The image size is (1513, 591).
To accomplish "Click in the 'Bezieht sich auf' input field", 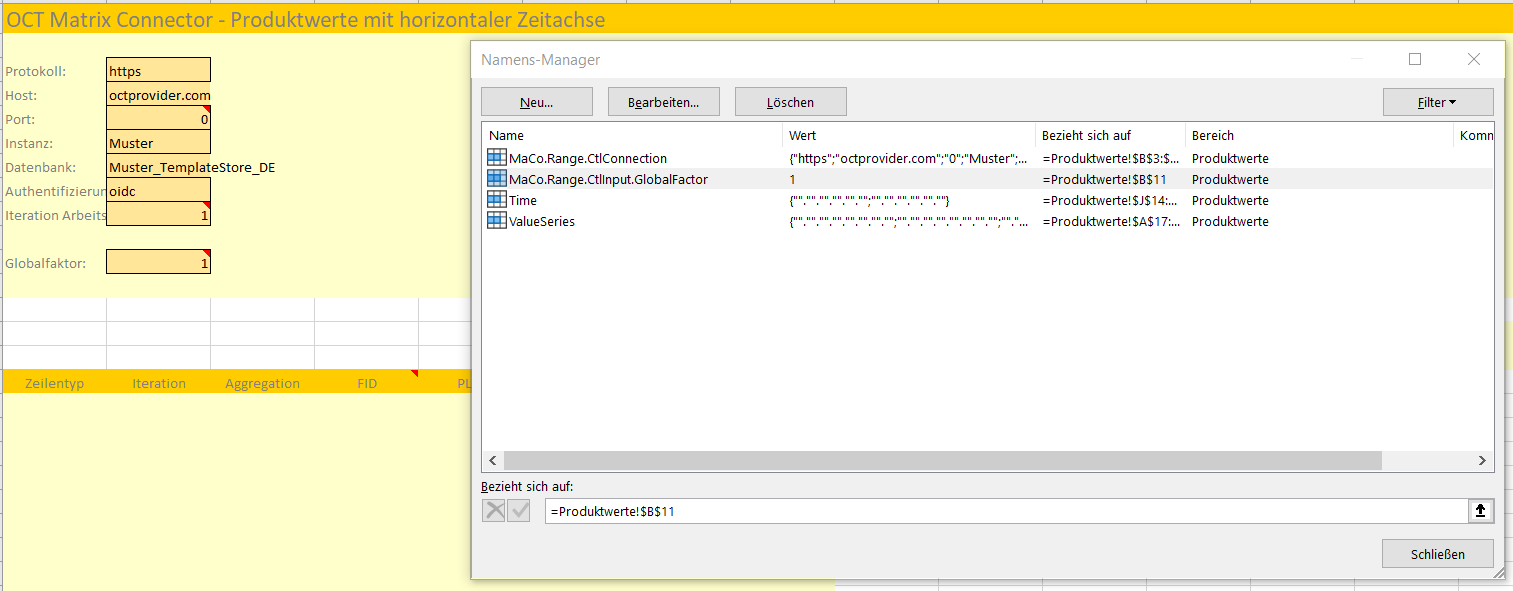I will 1000,511.
